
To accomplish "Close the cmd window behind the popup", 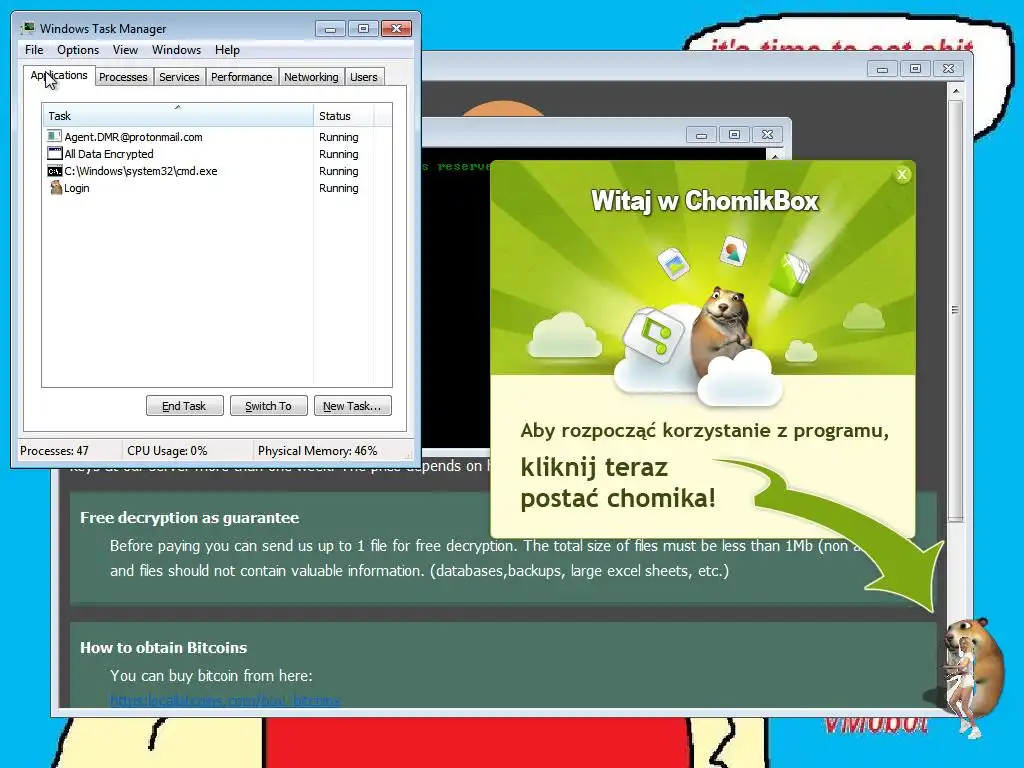I will (767, 135).
